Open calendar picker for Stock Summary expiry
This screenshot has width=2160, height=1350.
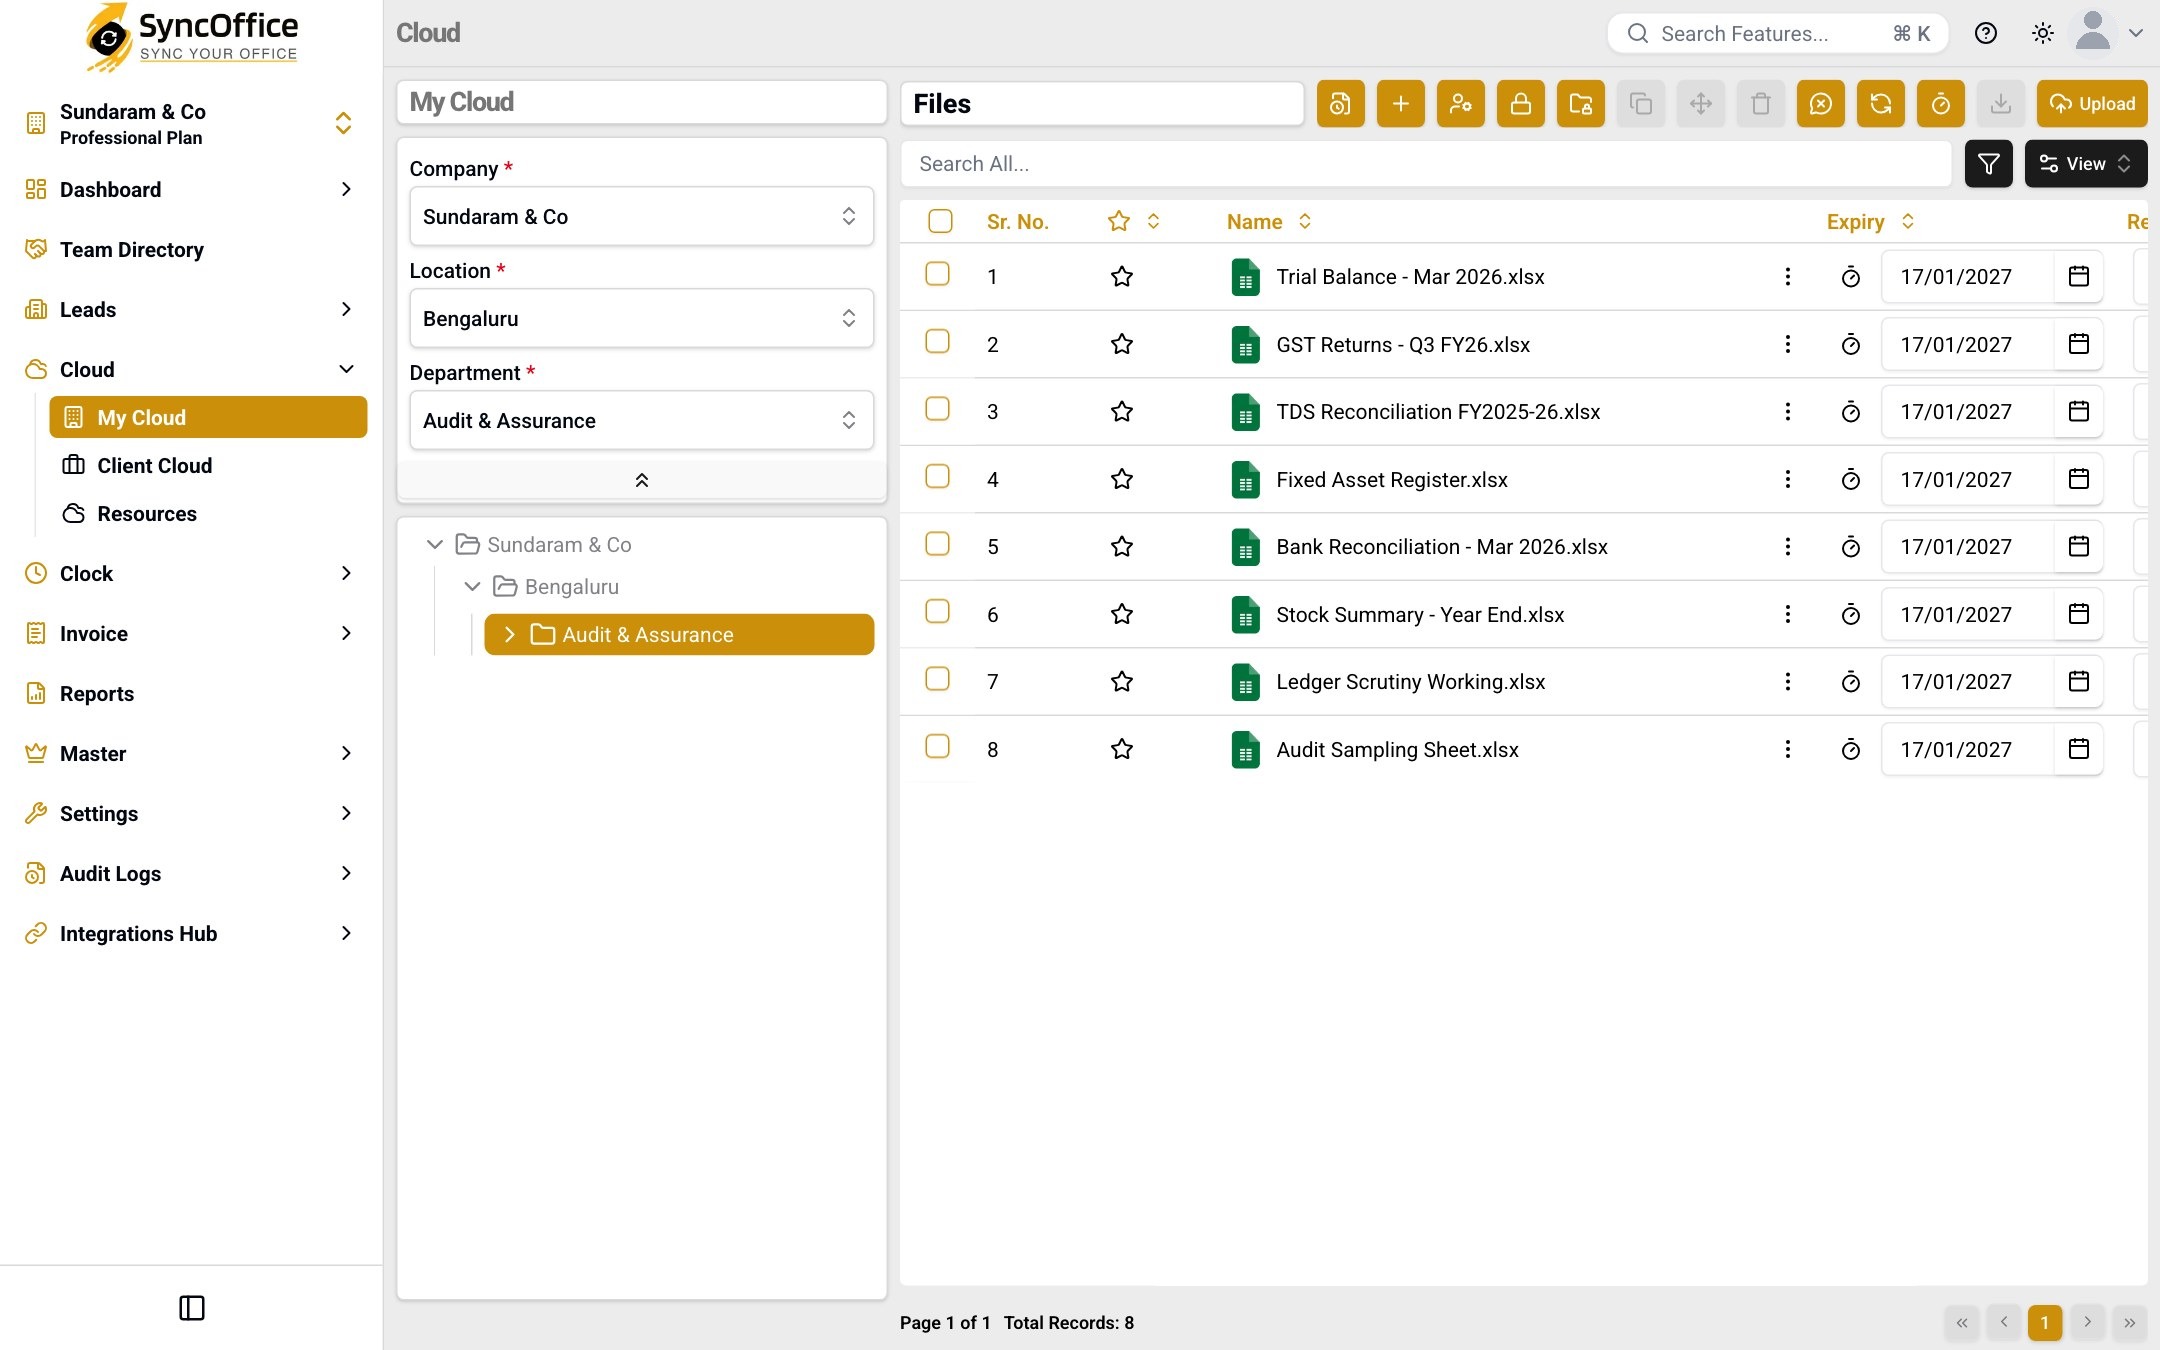[2079, 614]
